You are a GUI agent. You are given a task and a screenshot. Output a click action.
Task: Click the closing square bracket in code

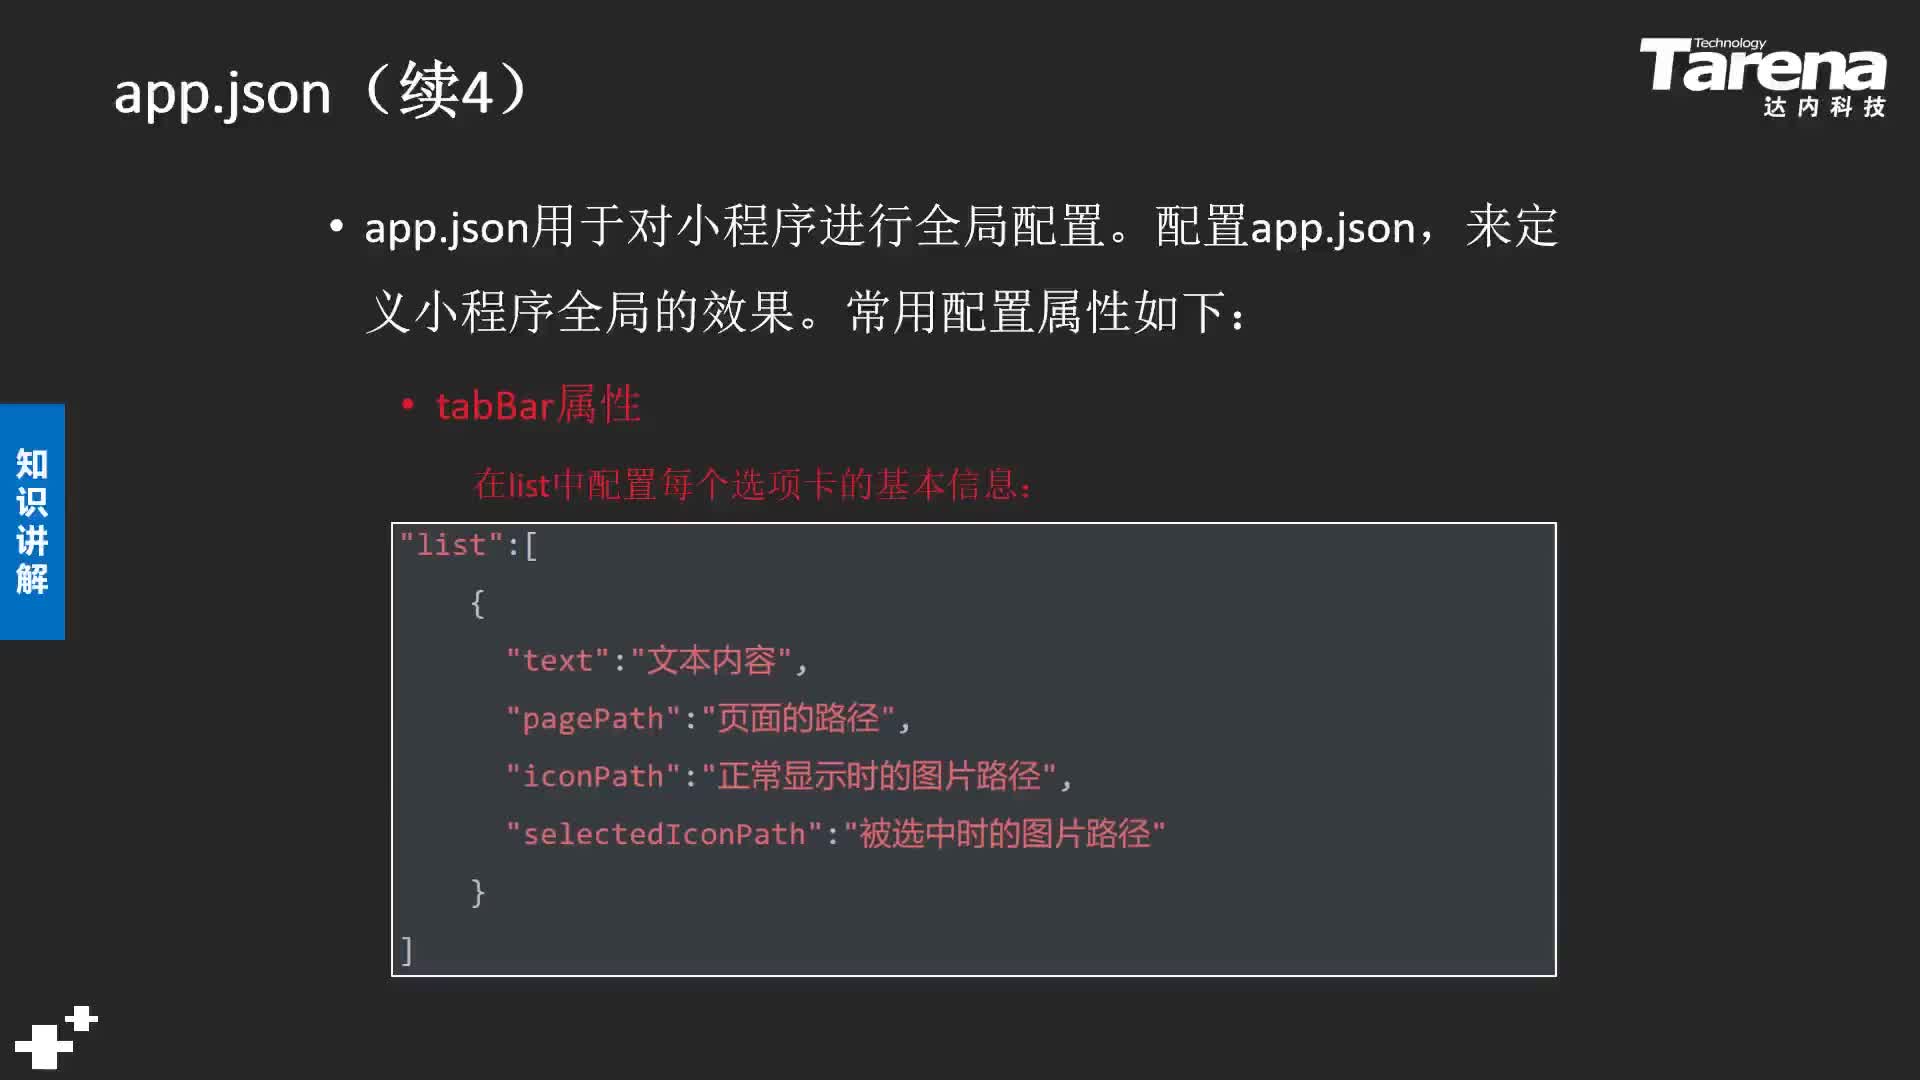[406, 949]
